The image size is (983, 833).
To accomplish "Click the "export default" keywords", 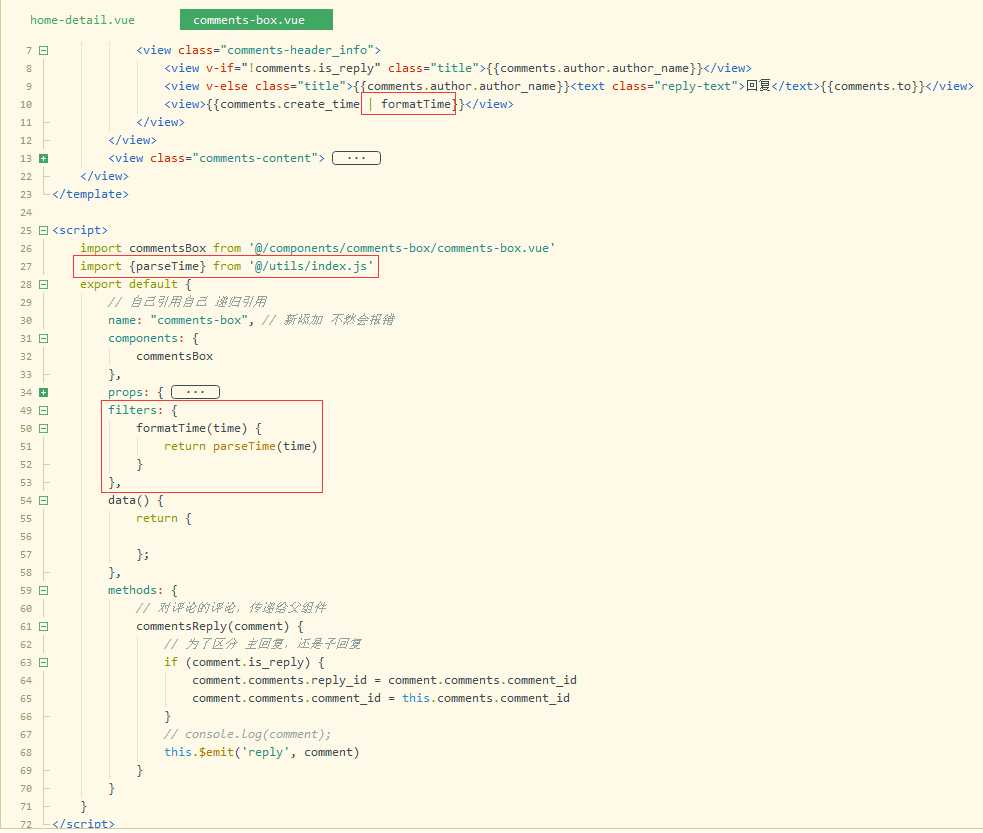I will tap(129, 285).
